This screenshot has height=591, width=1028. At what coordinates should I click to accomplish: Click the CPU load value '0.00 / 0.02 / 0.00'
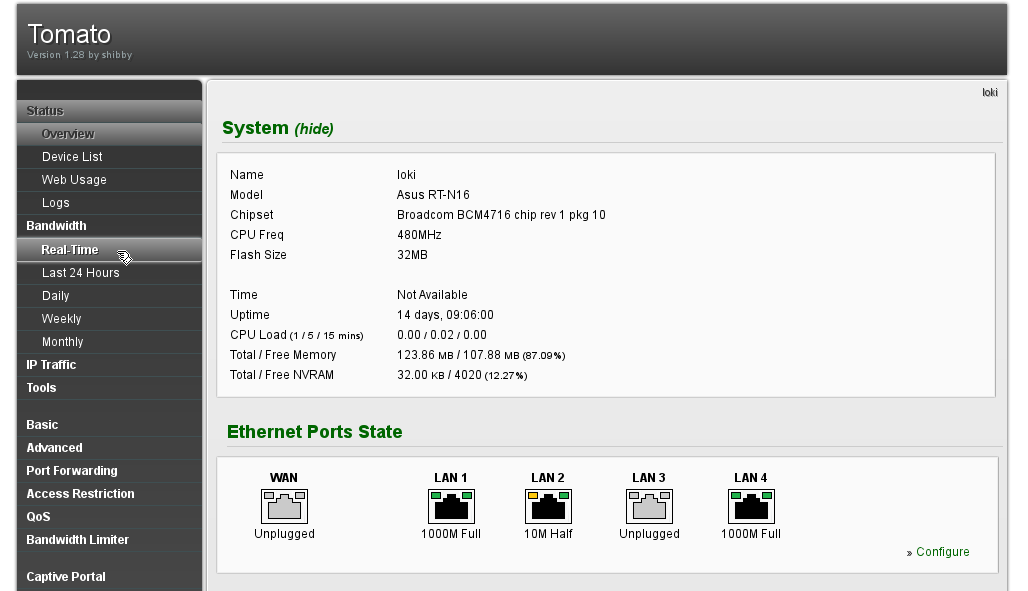click(442, 335)
